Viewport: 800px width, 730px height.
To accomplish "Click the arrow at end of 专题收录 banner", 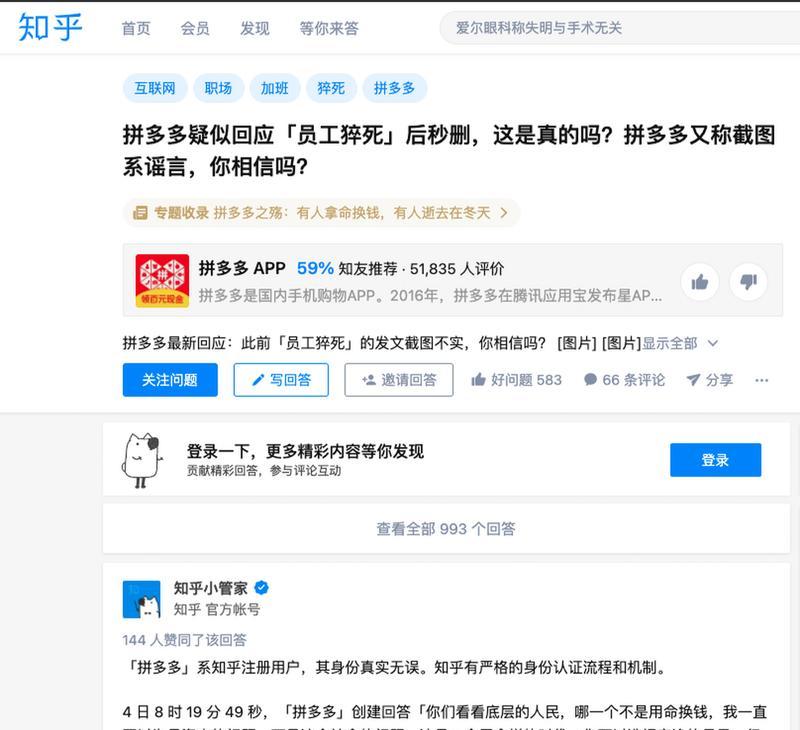I will tap(504, 213).
